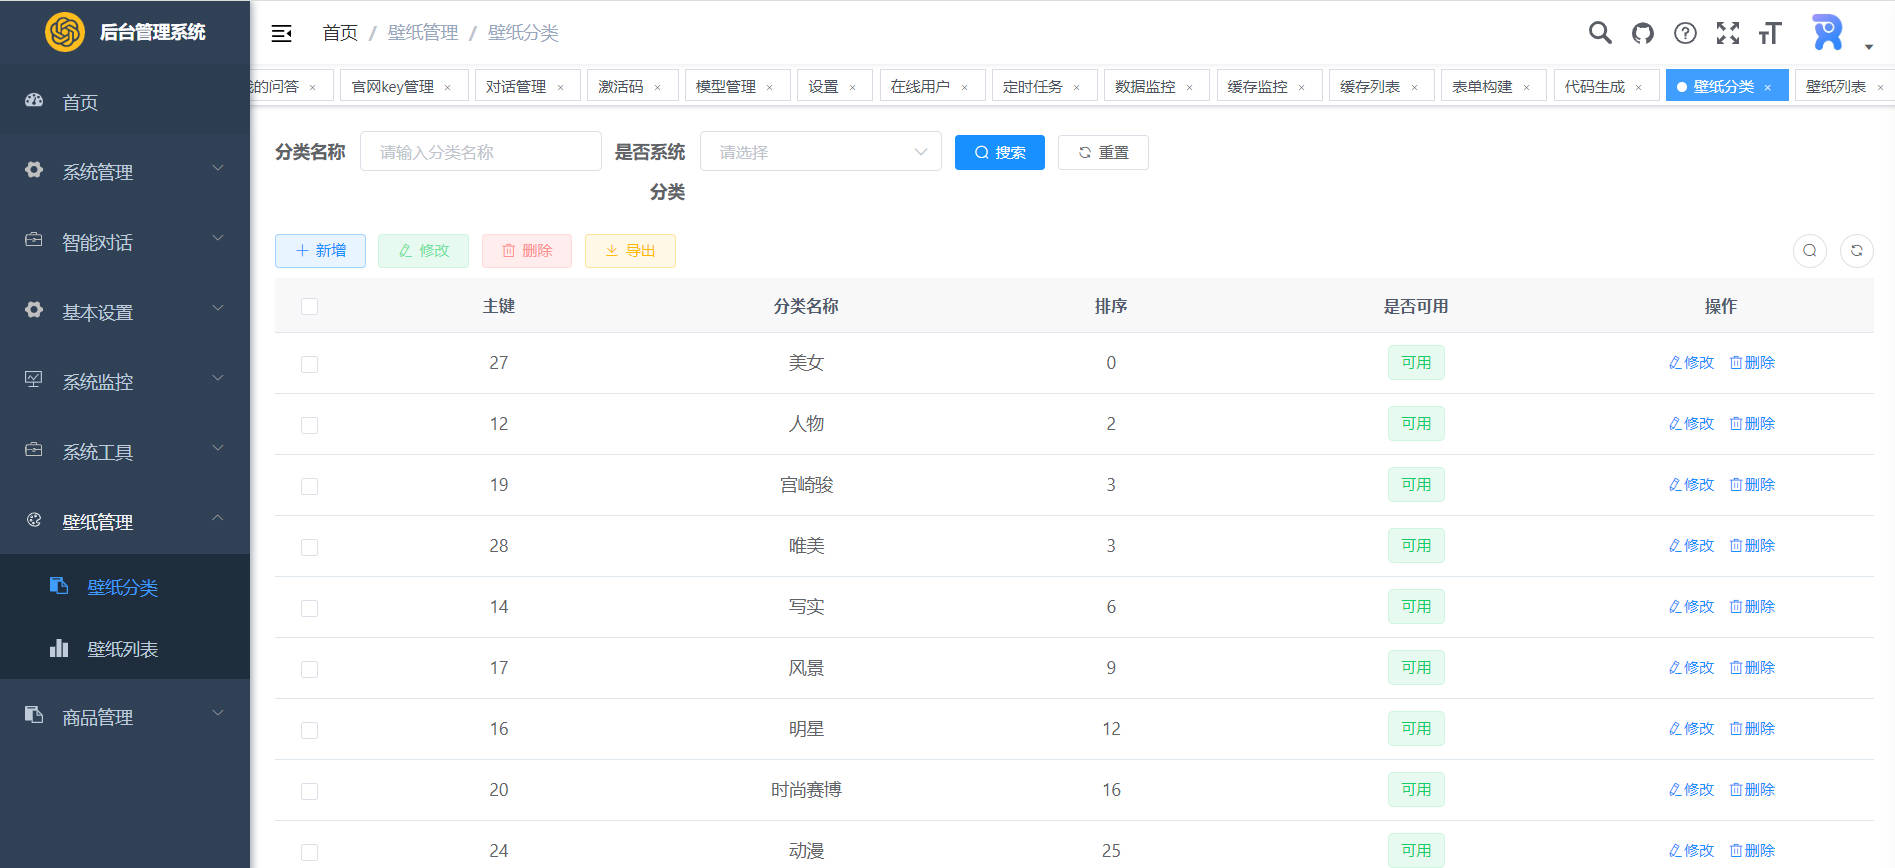Open the font size icon
Viewport: 1895px width, 868px height.
pyautogui.click(x=1770, y=33)
